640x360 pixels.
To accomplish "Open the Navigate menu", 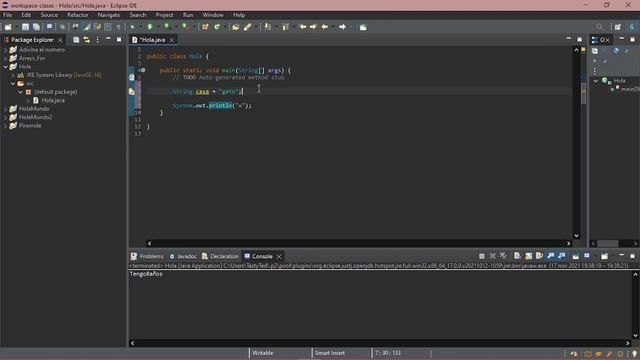I will pos(109,15).
